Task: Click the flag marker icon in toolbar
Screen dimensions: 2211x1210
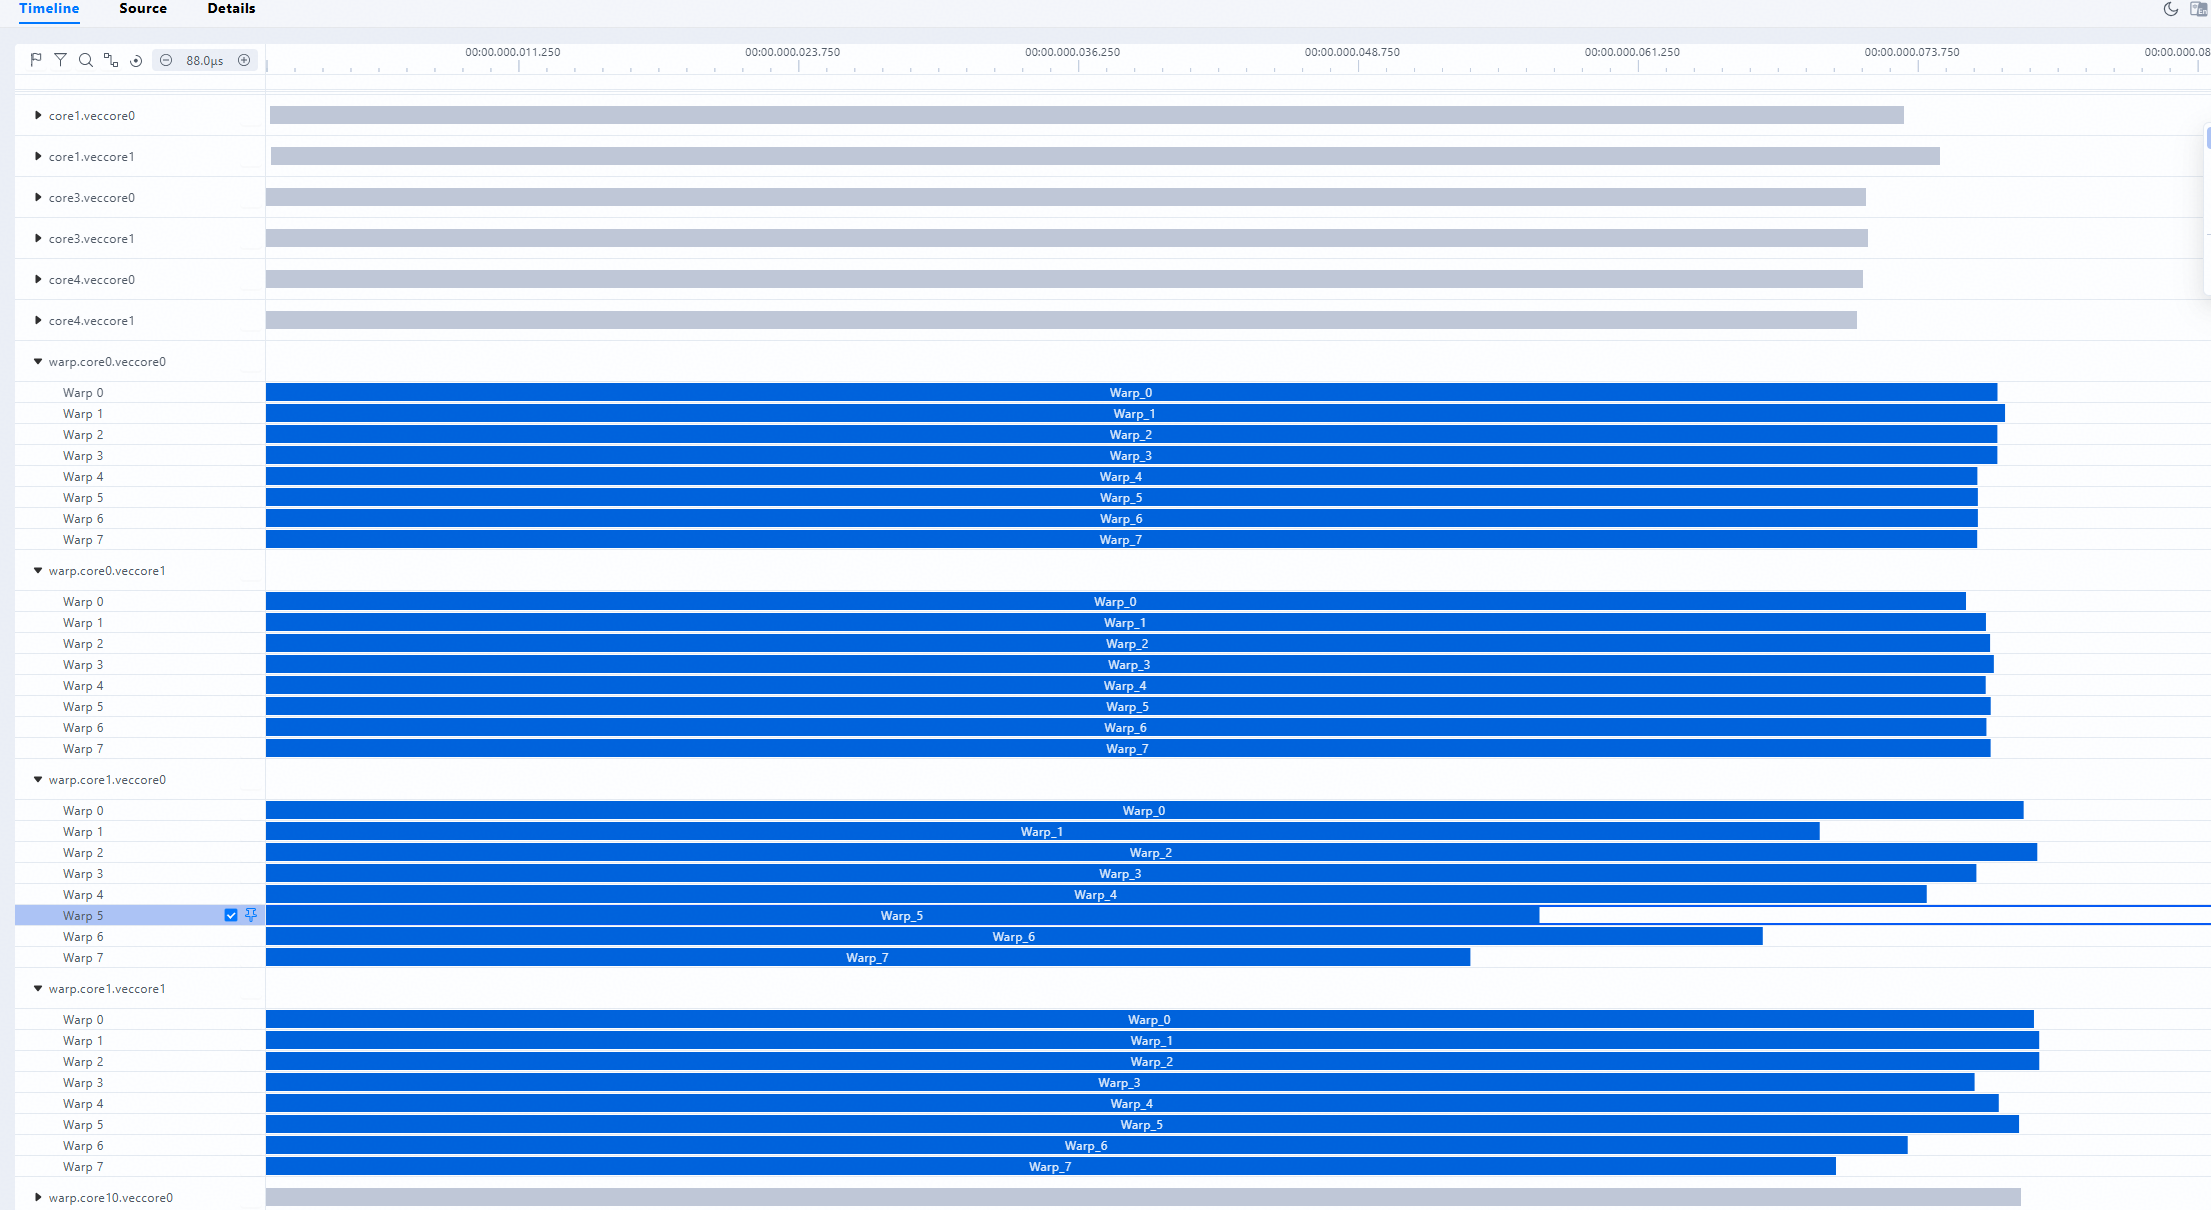Action: tap(36, 60)
